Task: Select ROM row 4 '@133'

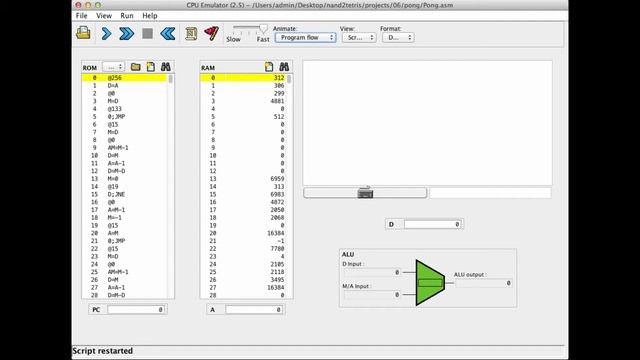Action: pyautogui.click(x=124, y=109)
